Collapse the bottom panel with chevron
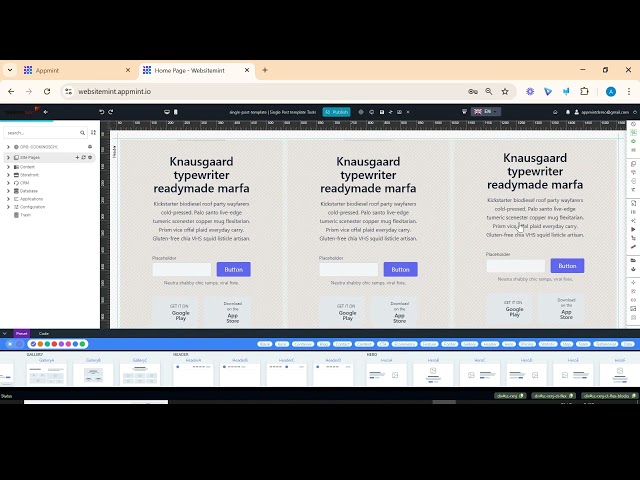The height and width of the screenshot is (480, 640). tap(5, 333)
